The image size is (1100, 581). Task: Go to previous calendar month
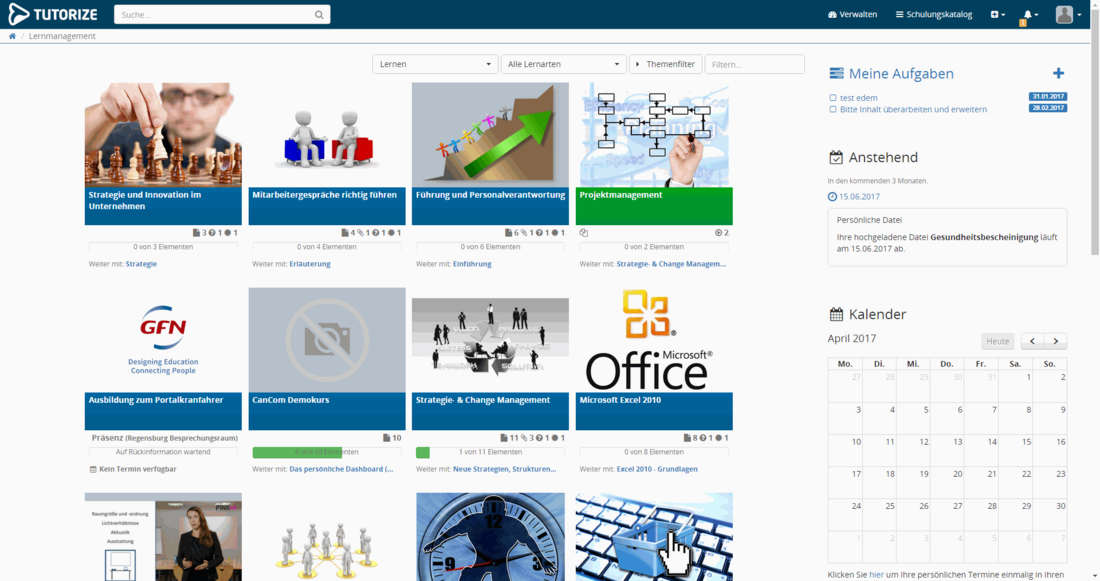[x=1032, y=341]
